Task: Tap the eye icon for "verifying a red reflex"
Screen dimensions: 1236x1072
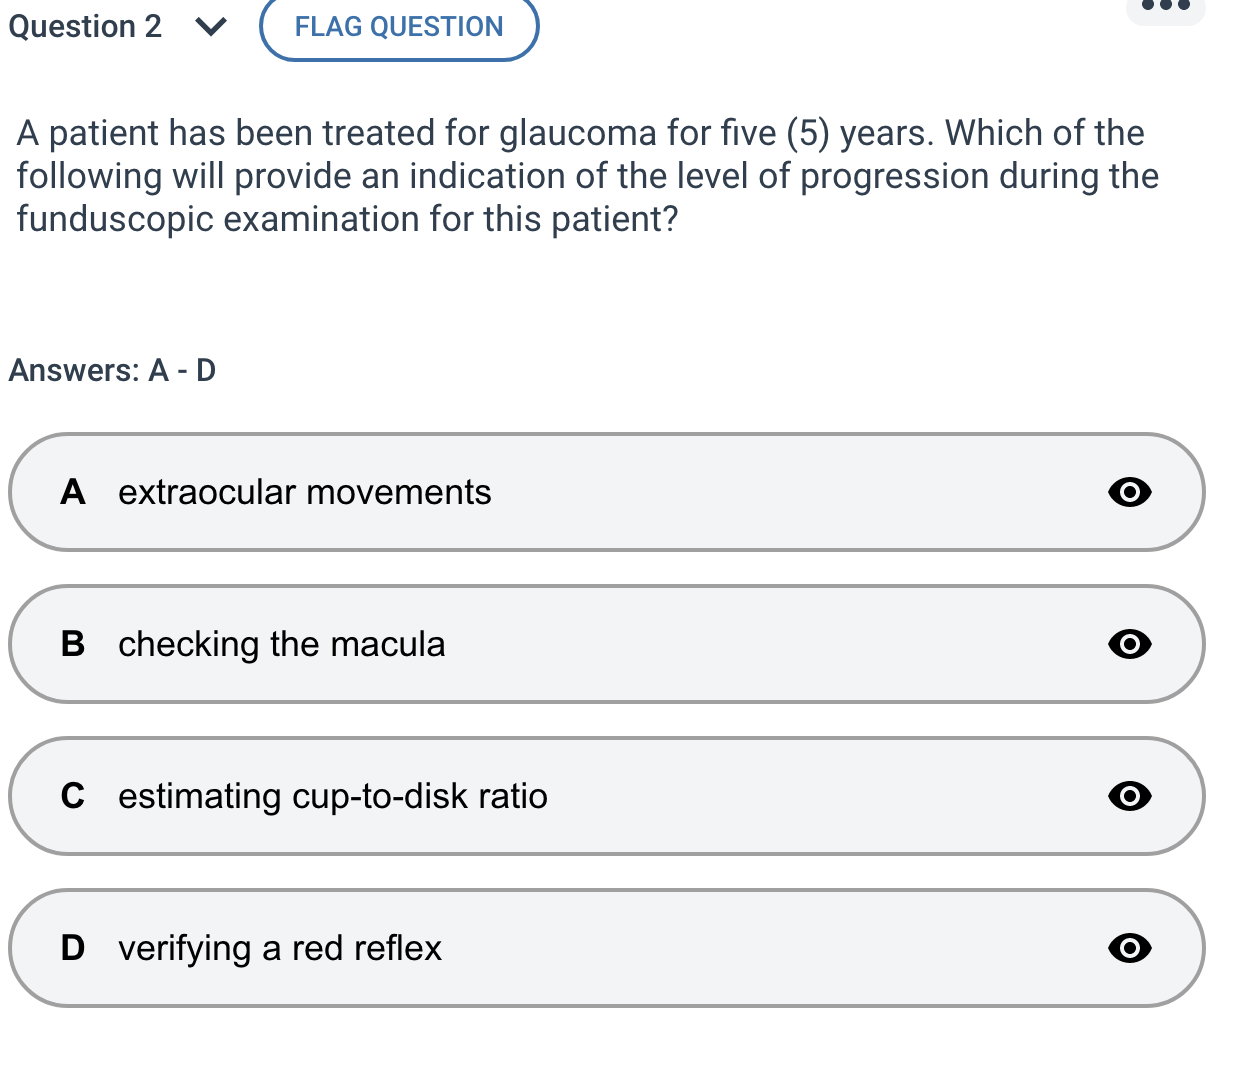Action: click(x=1129, y=948)
